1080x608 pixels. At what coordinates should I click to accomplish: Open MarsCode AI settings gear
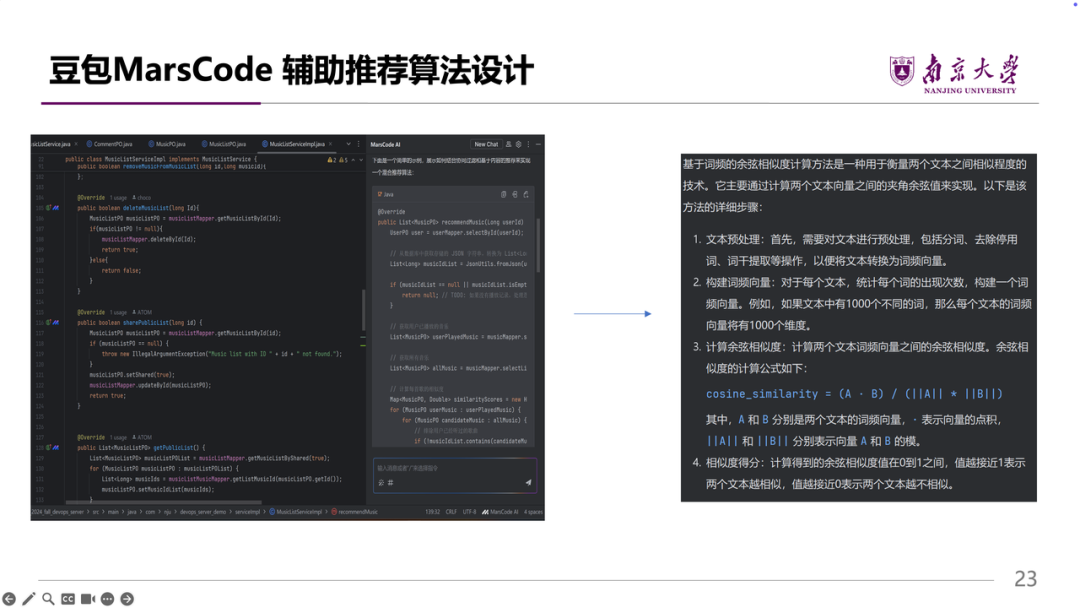tap(519, 144)
